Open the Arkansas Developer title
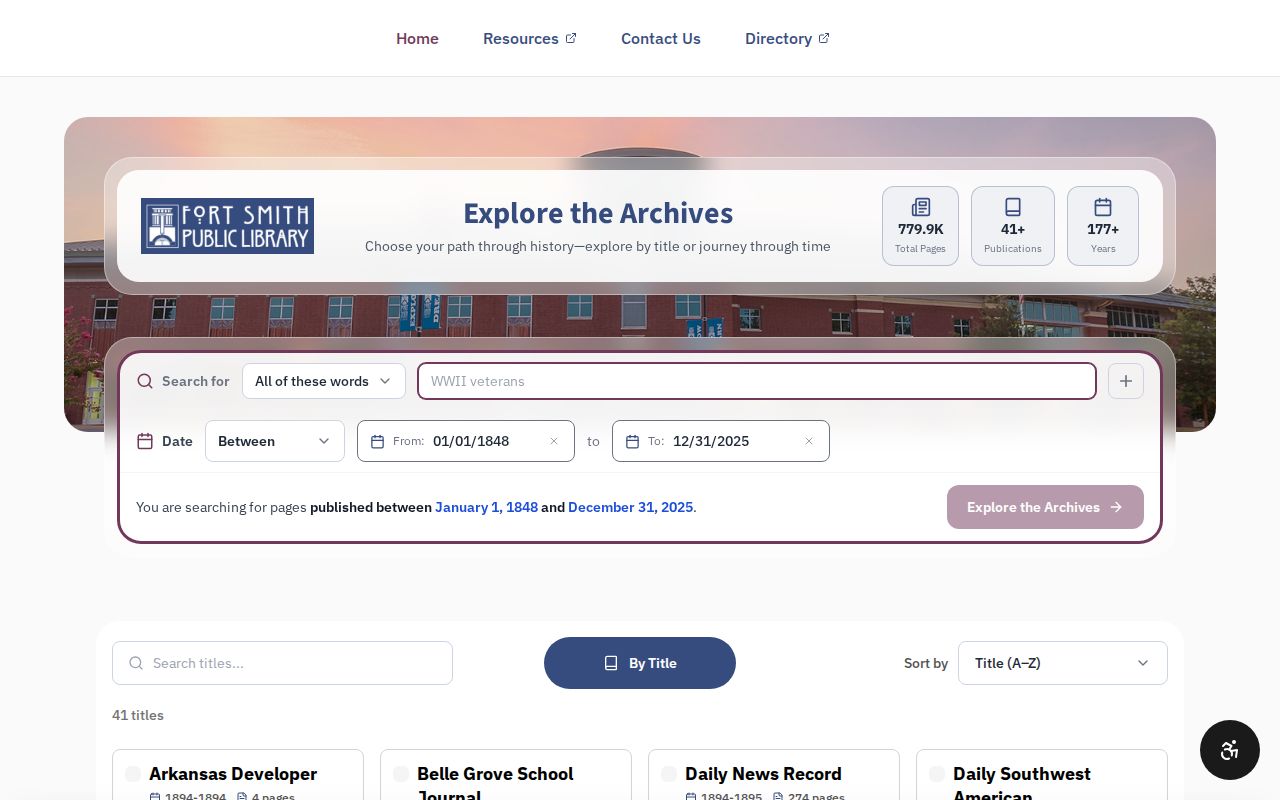This screenshot has height=800, width=1280. click(233, 774)
